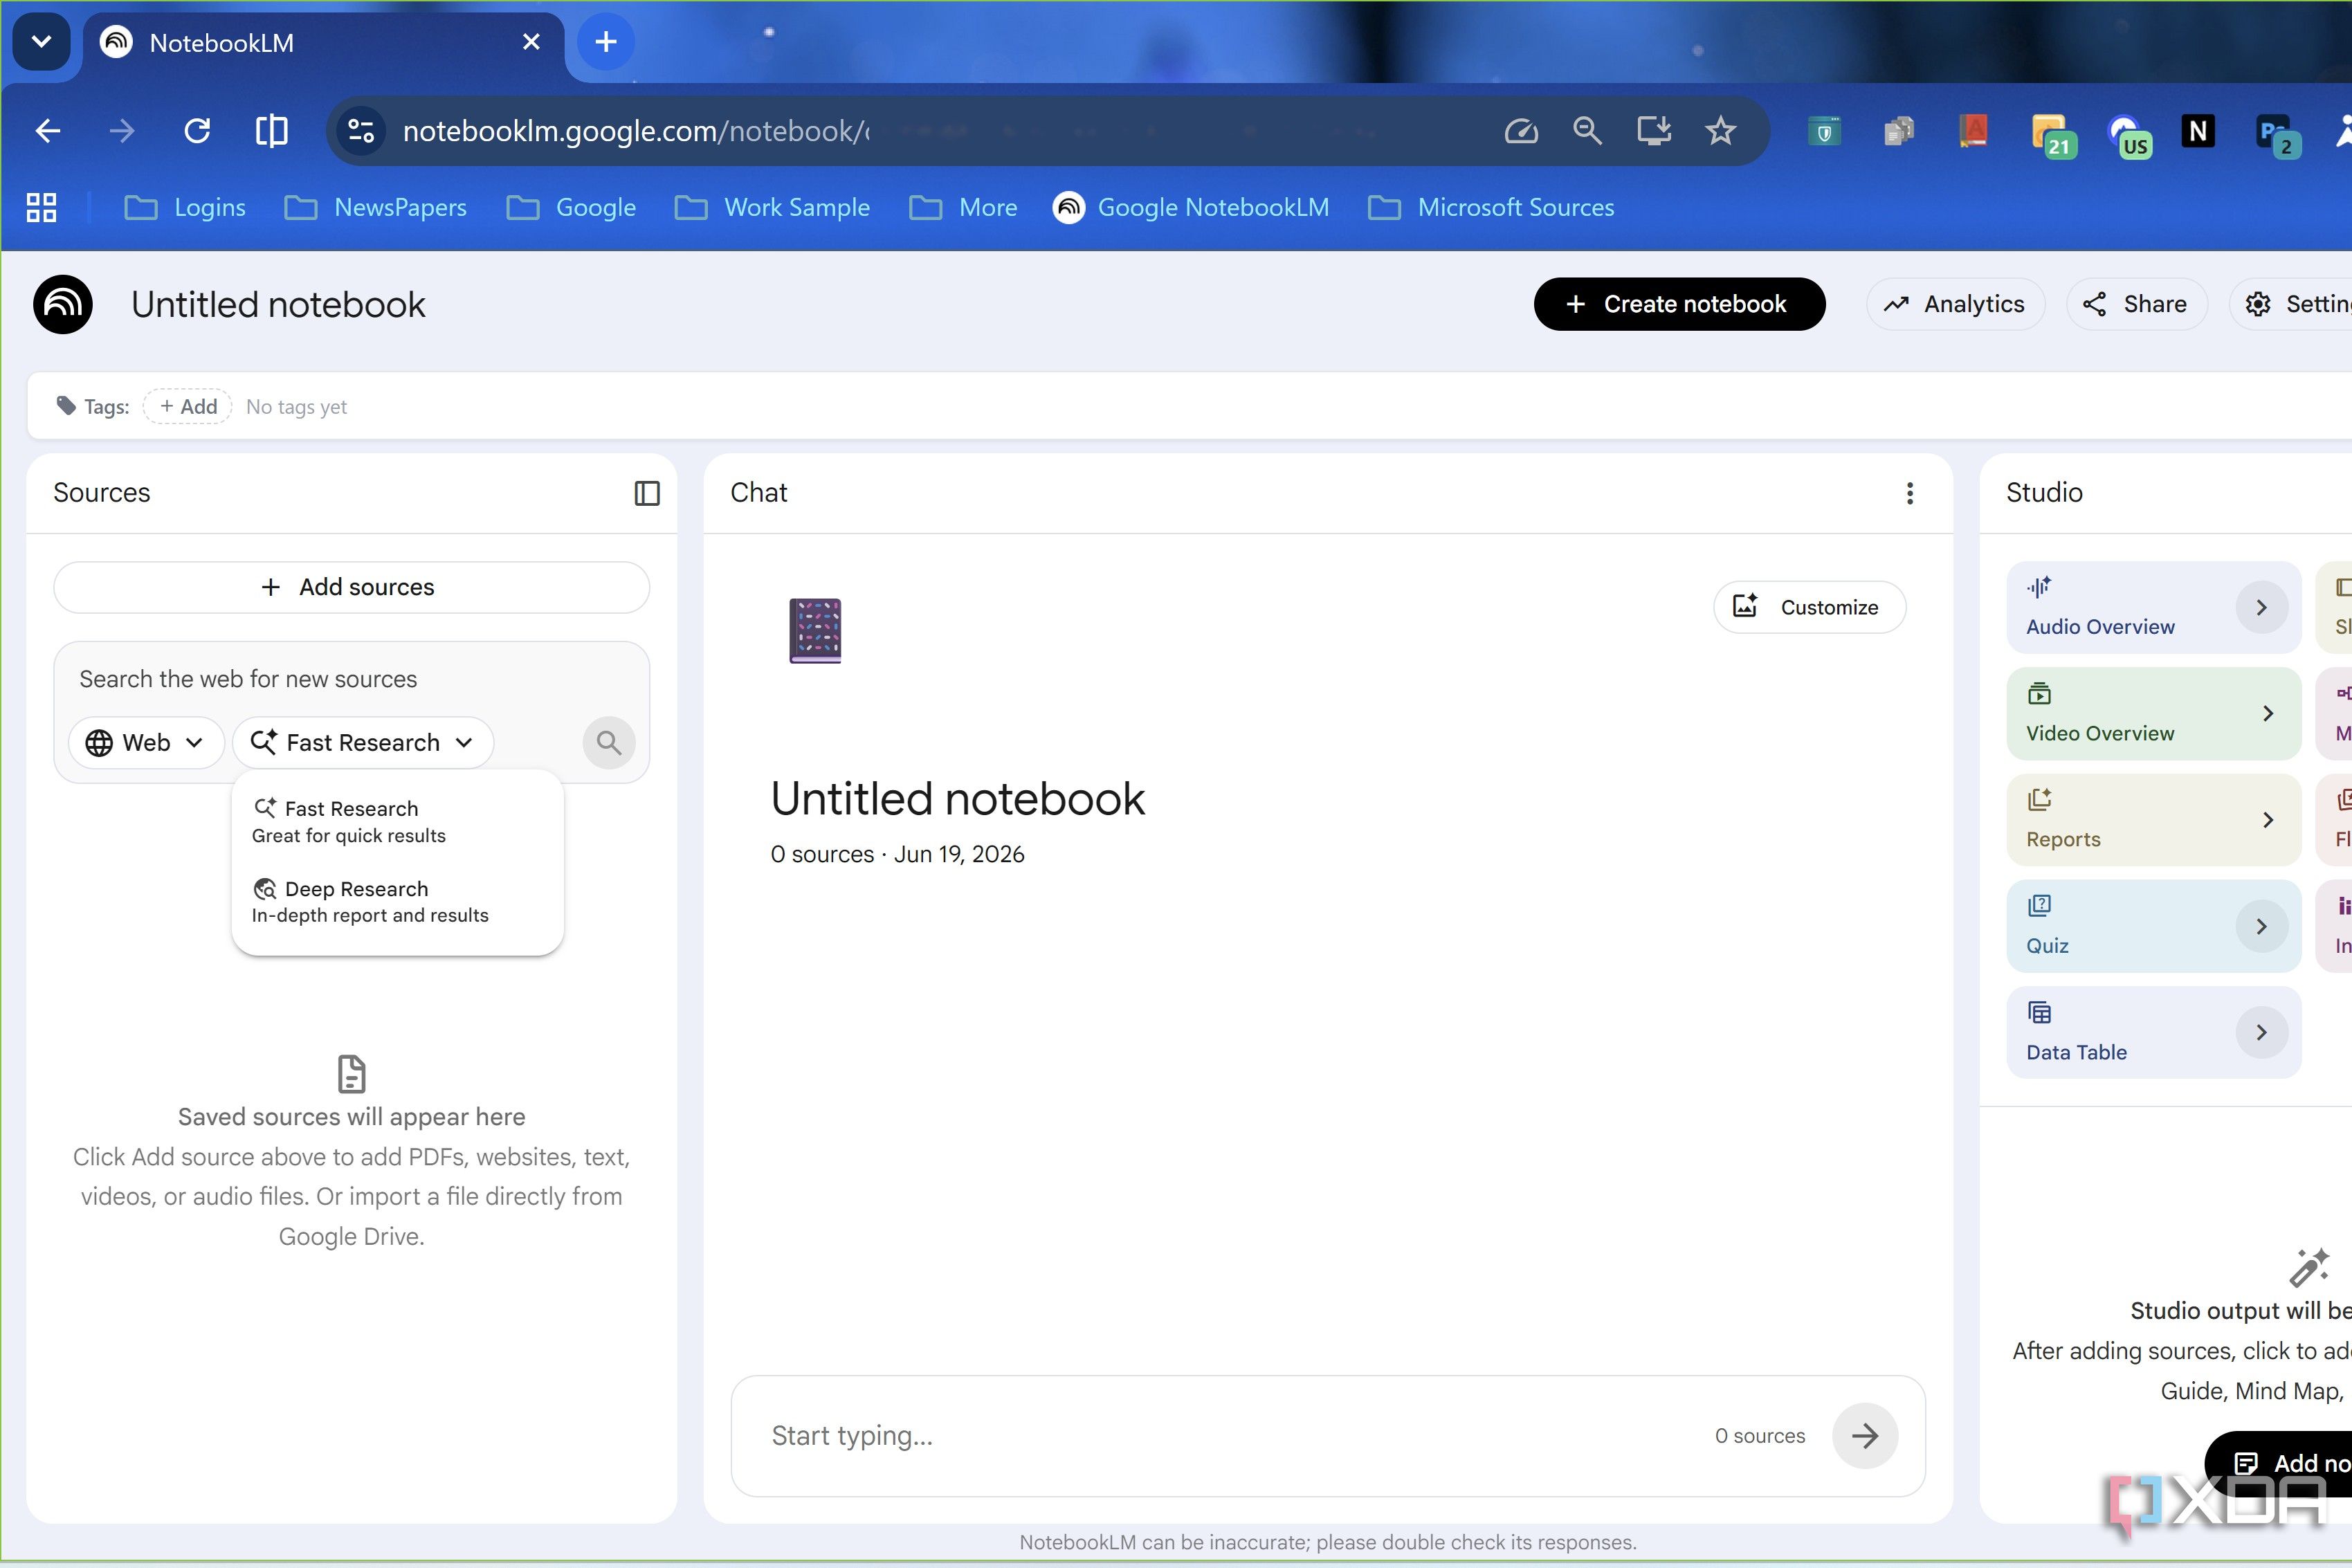The image size is (2352, 1568).
Task: Add a tag with the + Add chip
Action: coord(188,407)
